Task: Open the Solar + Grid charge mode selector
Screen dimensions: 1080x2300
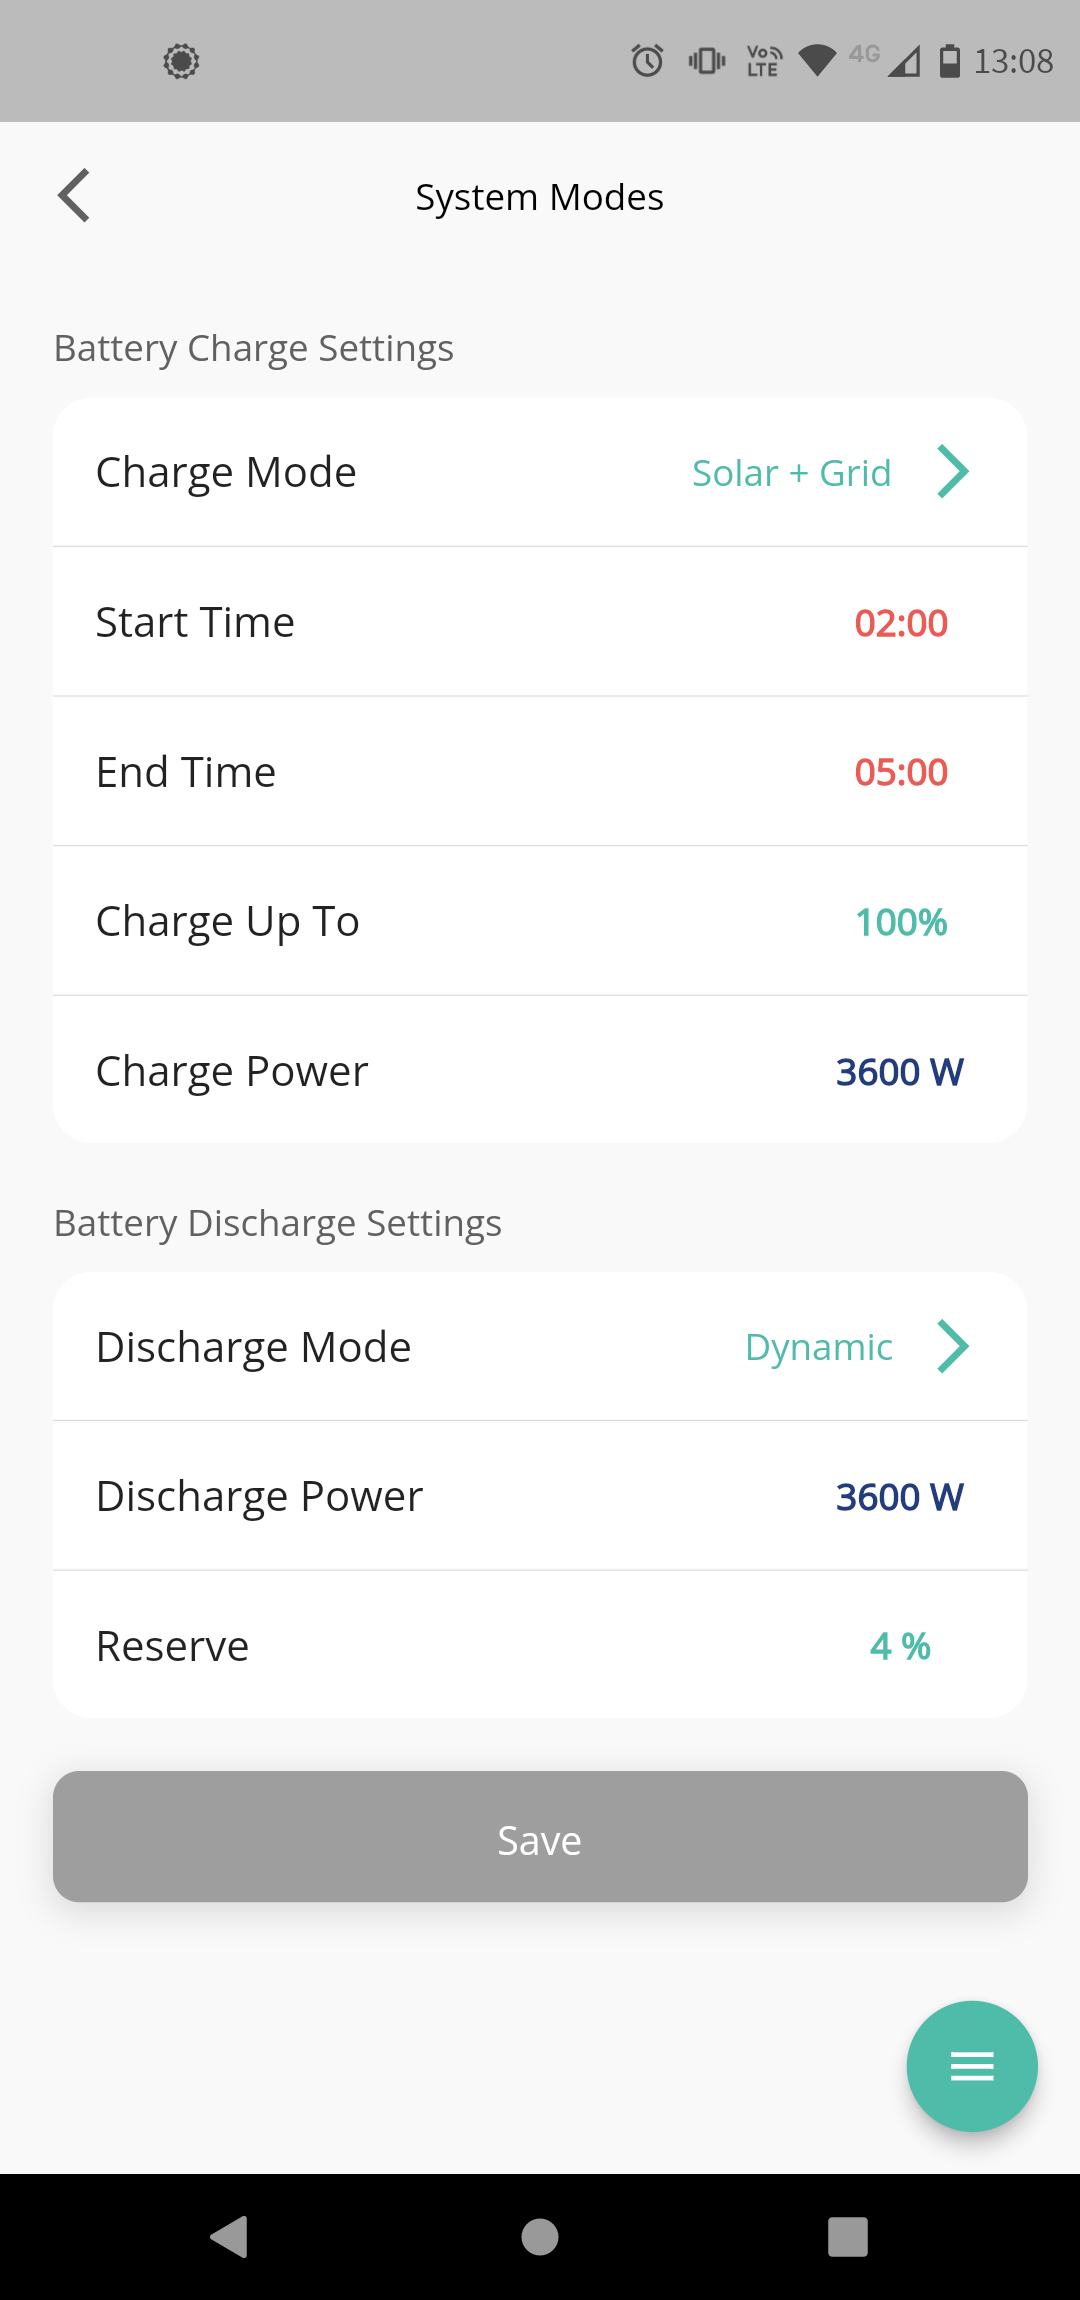Action: pyautogui.click(x=791, y=473)
